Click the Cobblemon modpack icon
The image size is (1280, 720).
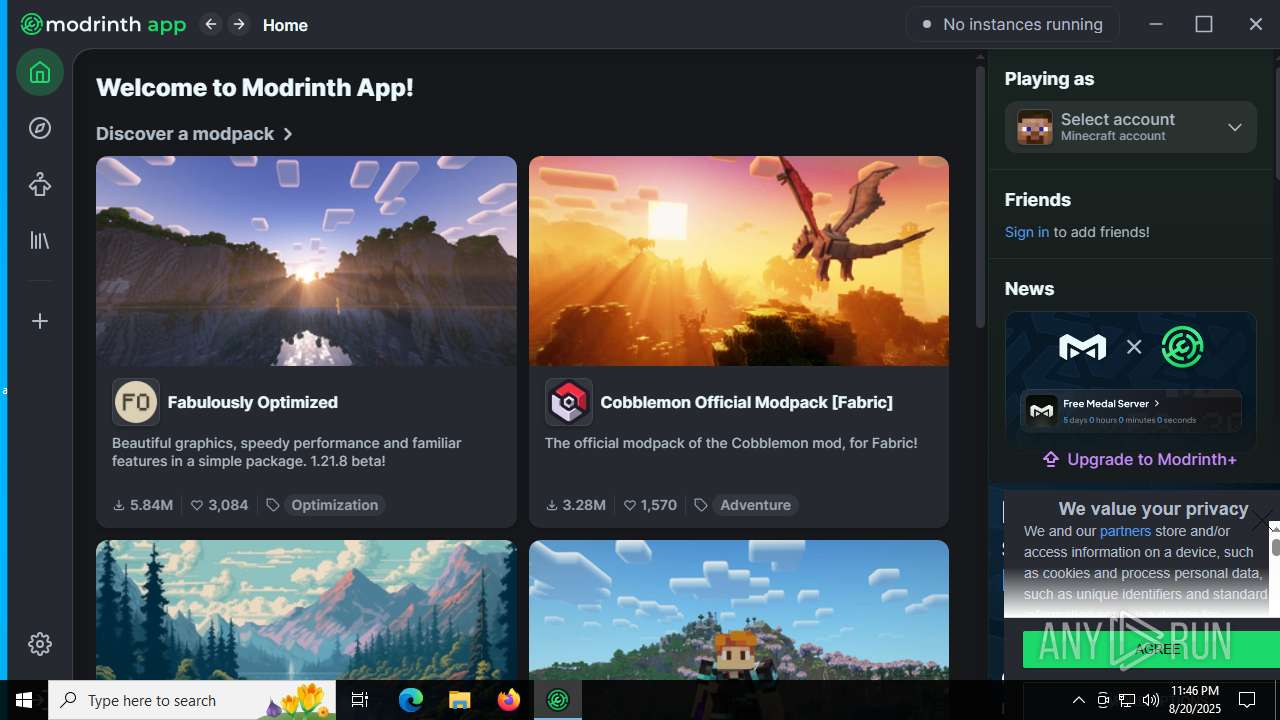(569, 402)
